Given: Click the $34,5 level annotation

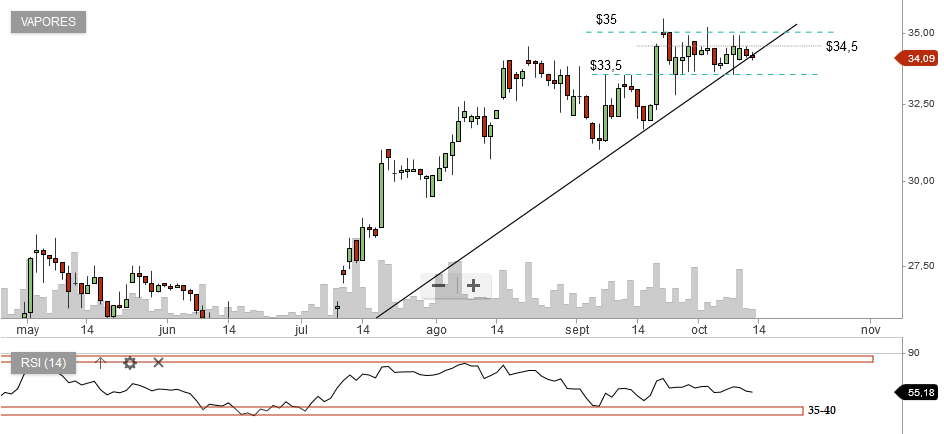Looking at the screenshot, I should click(842, 46).
